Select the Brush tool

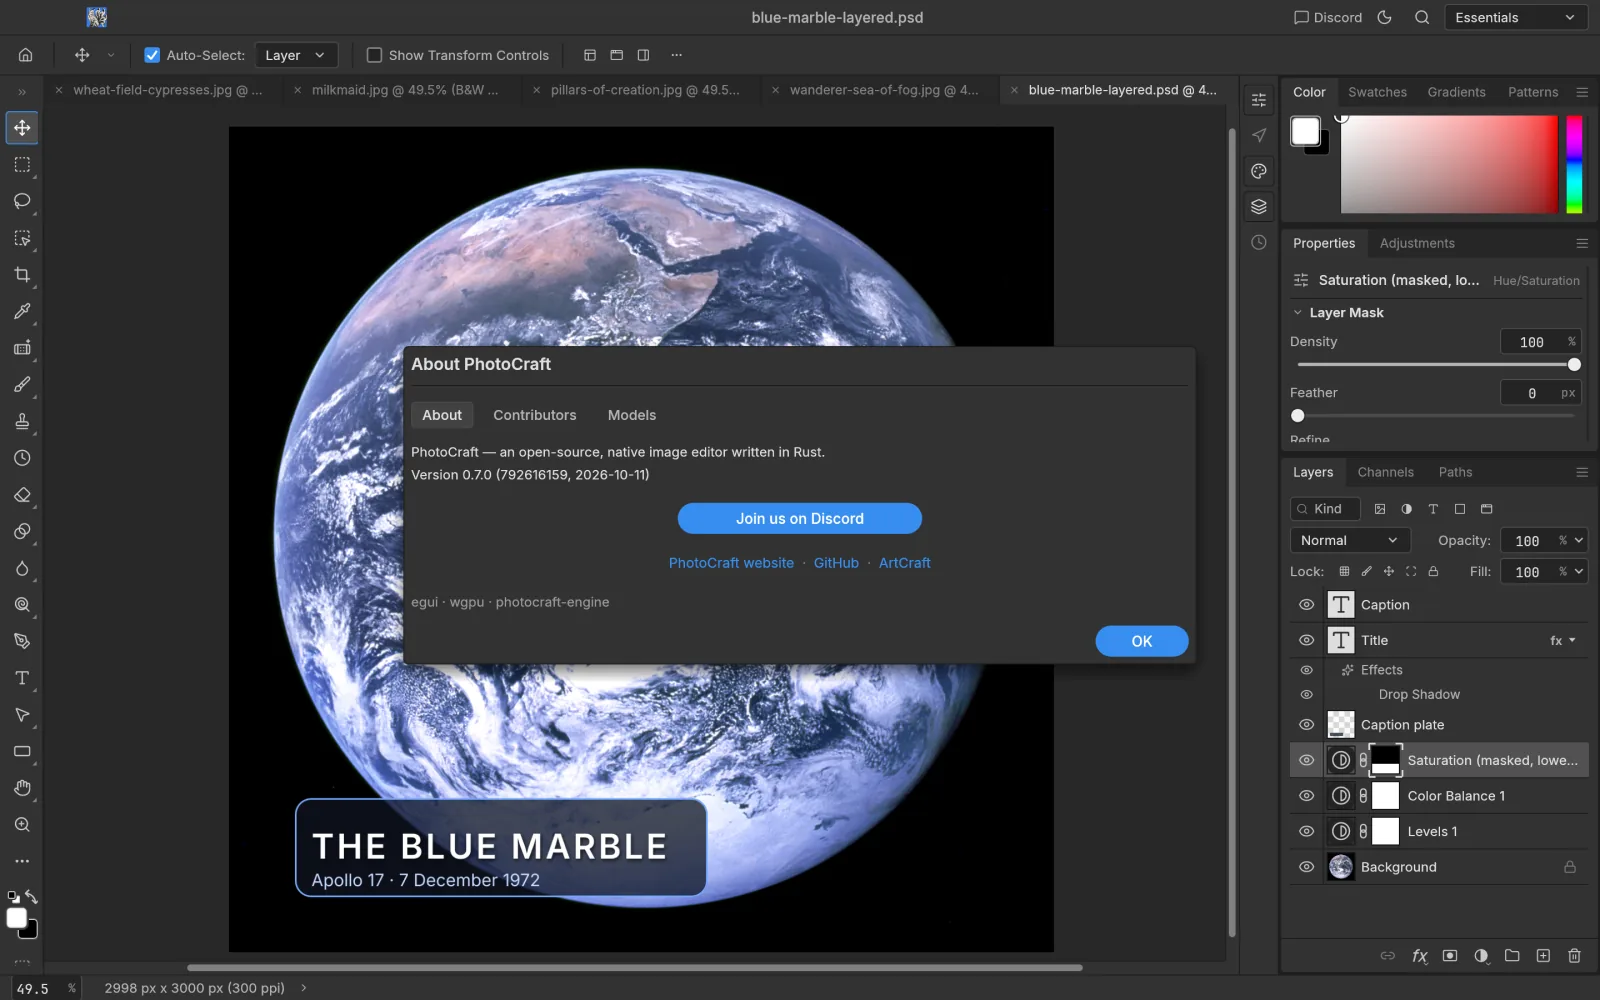click(x=22, y=385)
